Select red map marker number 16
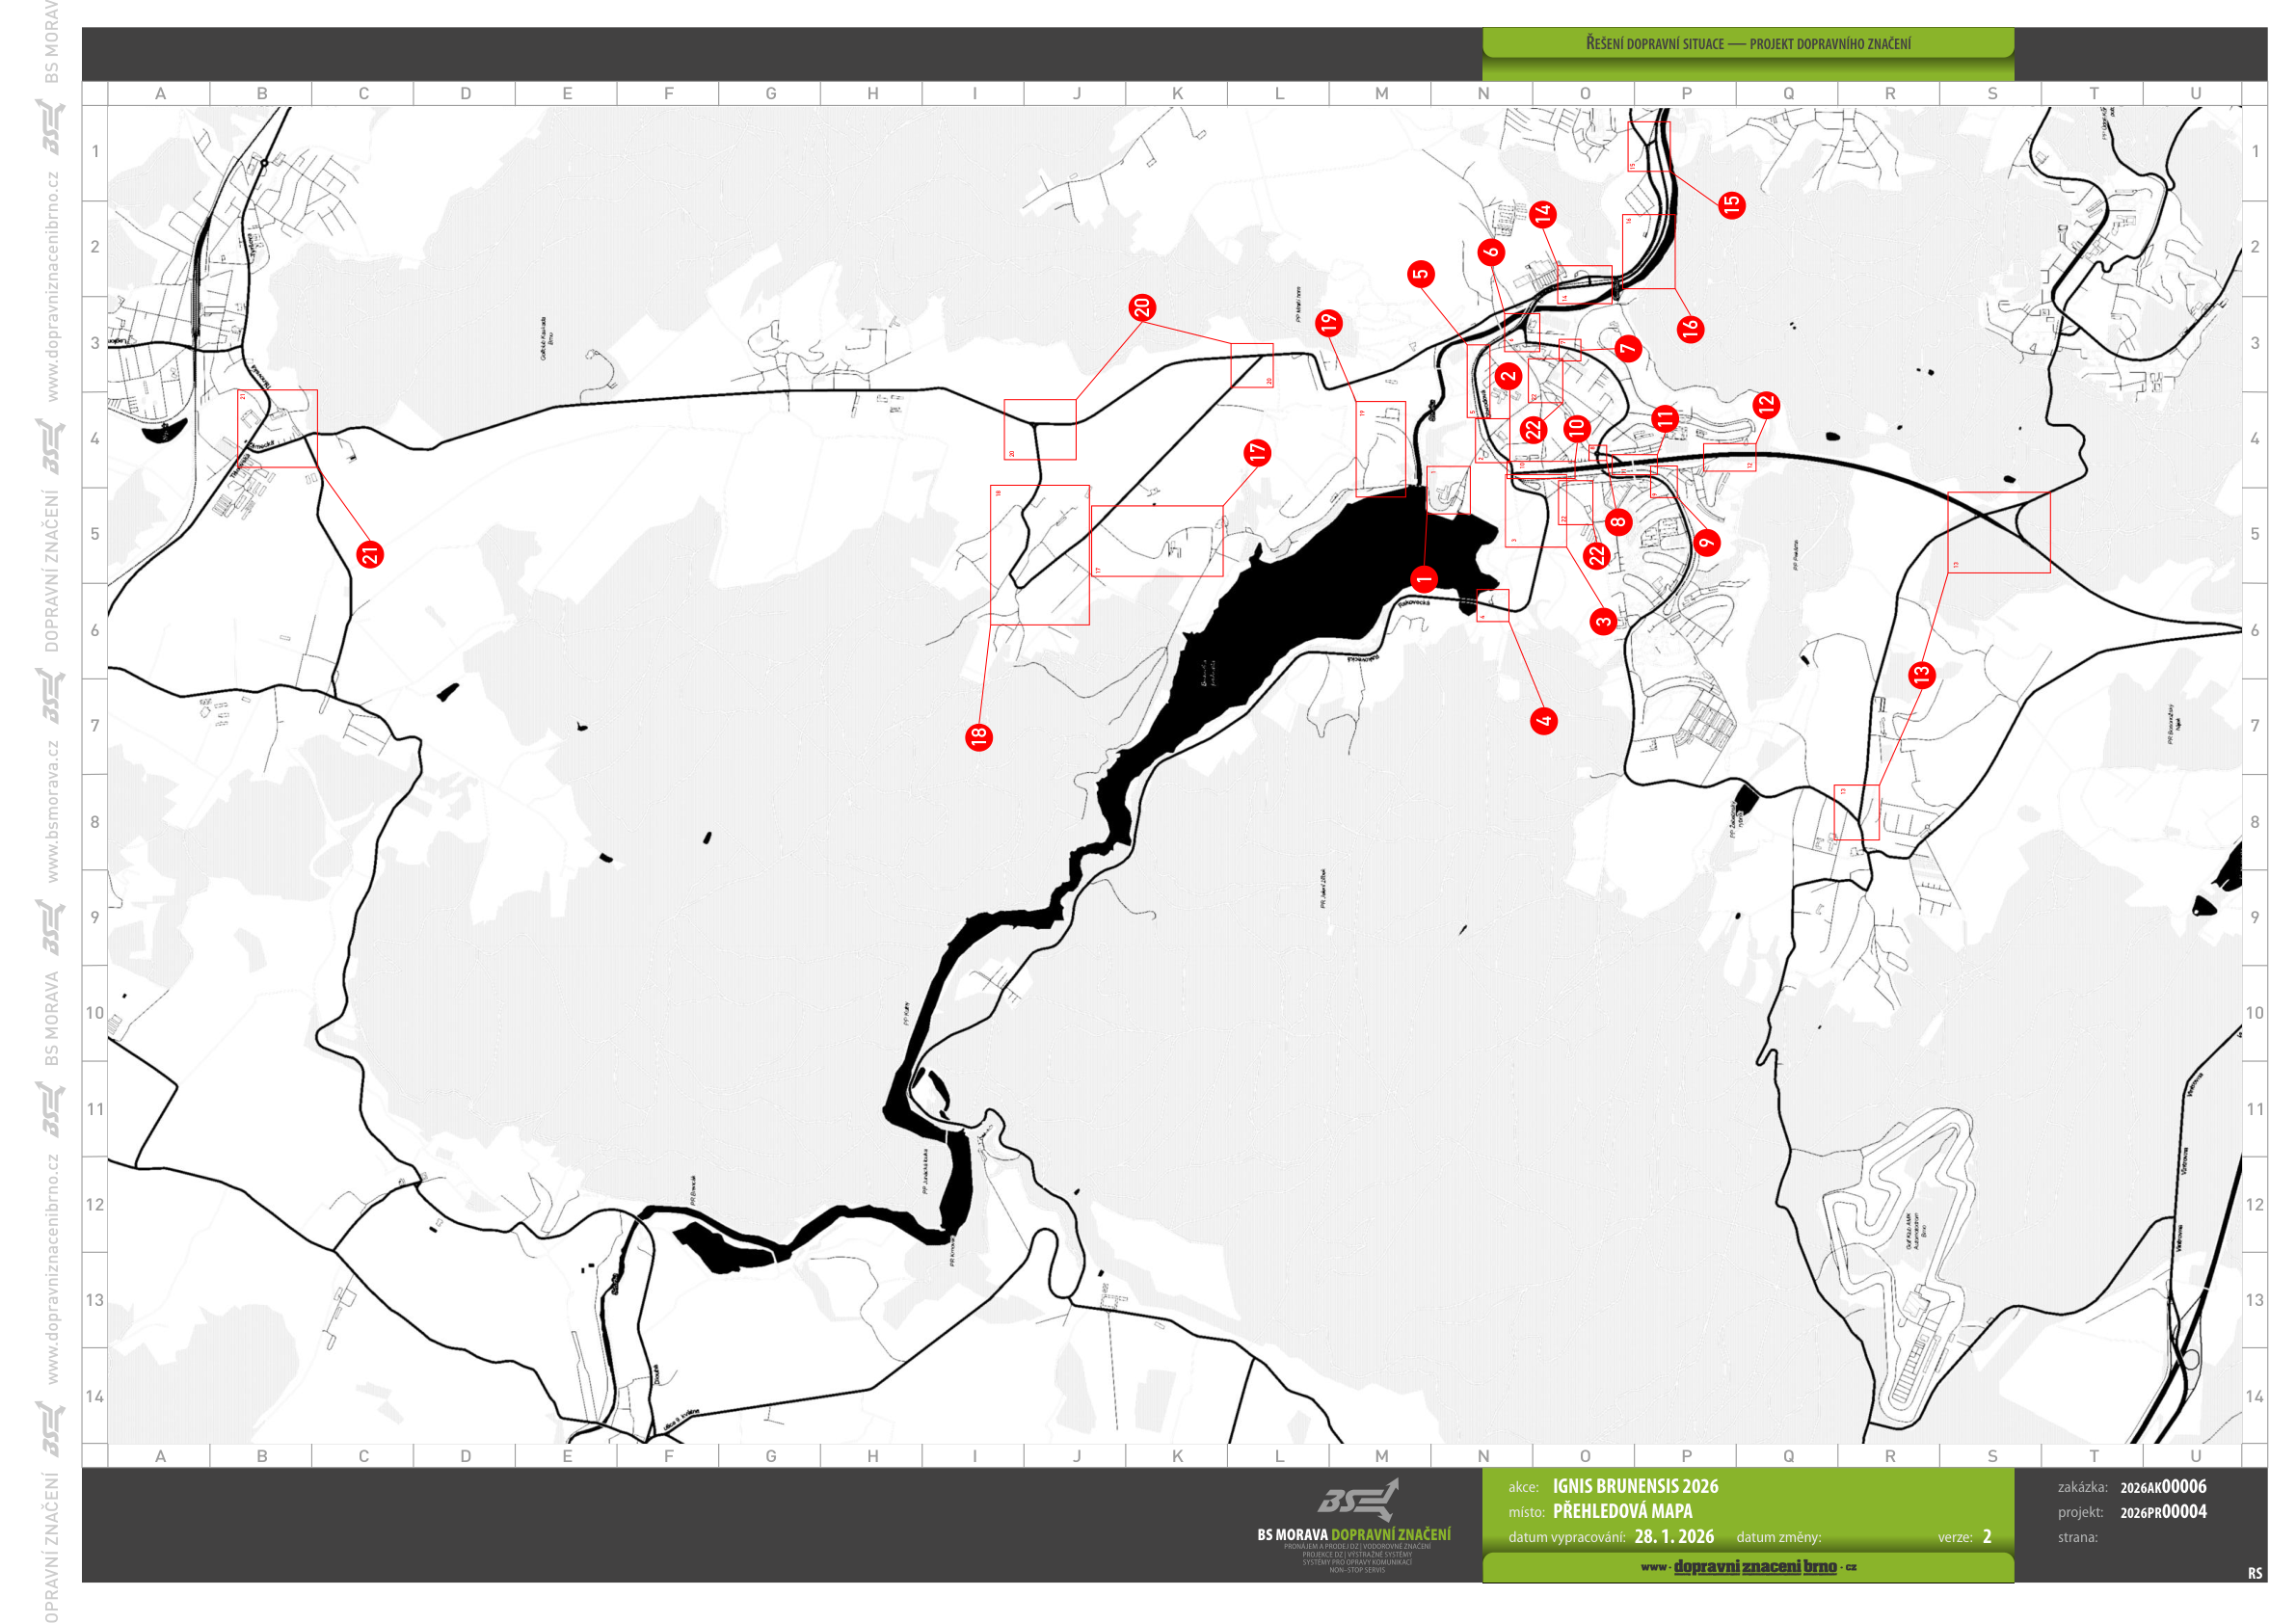 [1690, 328]
